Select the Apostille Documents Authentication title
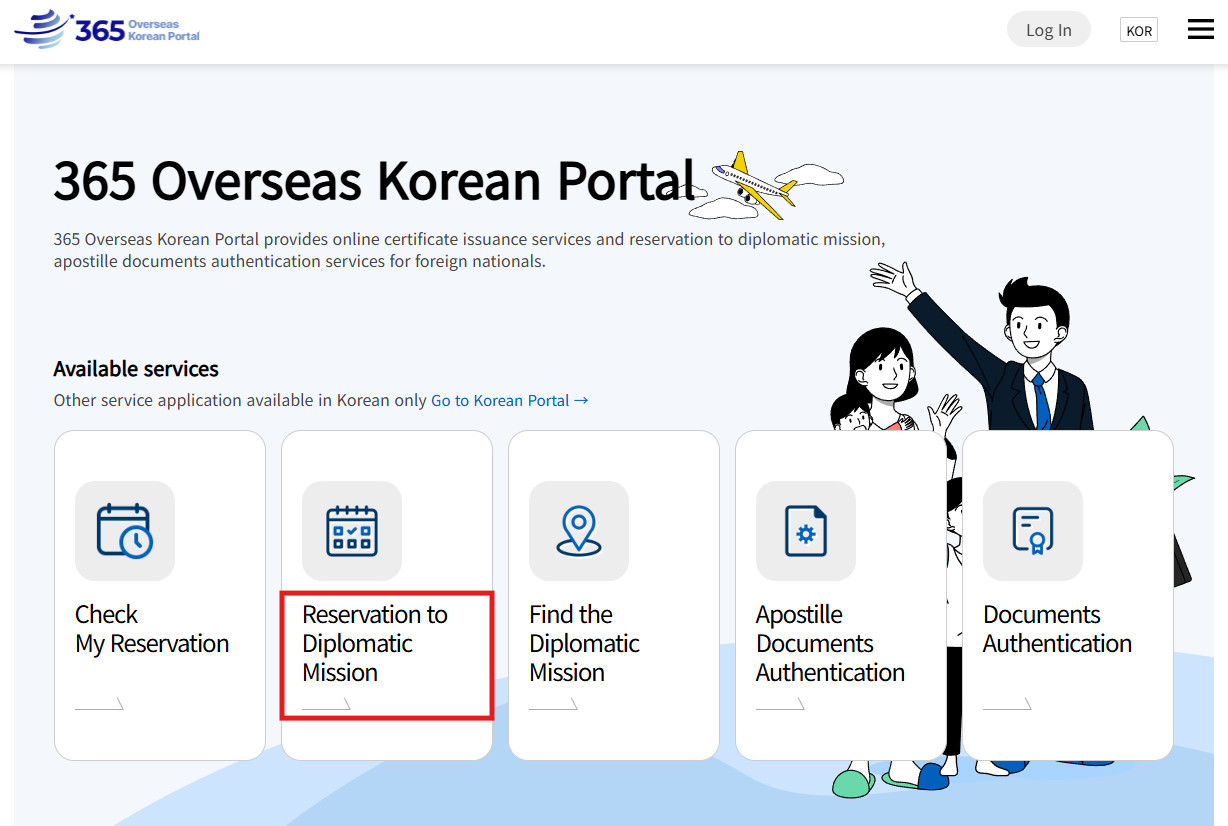This screenshot has height=826, width=1228. (x=830, y=643)
